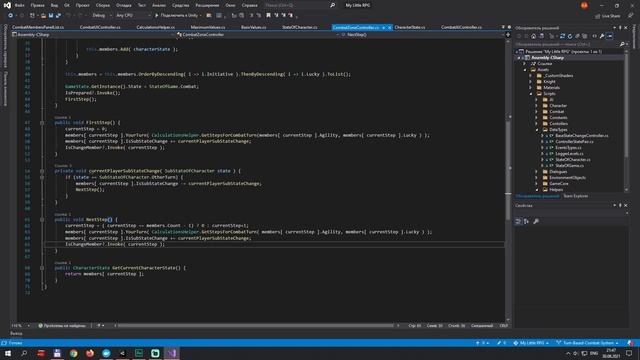Click the Save All toolbar icon
The width and height of the screenshot is (640, 360).
point(58,16)
